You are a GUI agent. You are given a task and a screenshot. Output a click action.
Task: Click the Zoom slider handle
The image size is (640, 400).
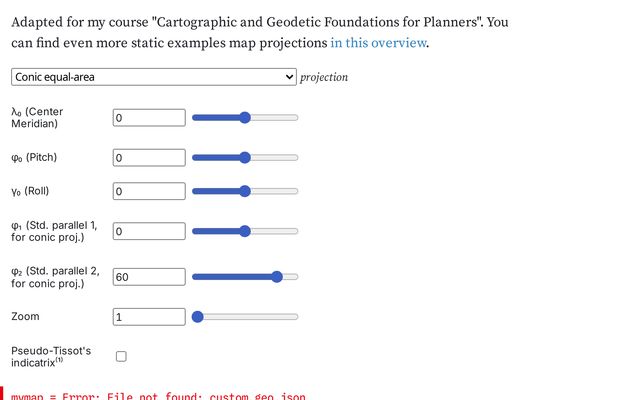(x=198, y=317)
